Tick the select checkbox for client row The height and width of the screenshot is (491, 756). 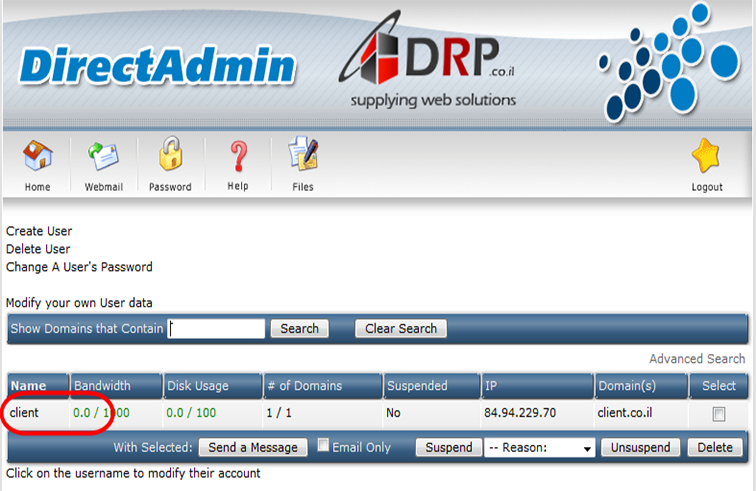pos(717,414)
